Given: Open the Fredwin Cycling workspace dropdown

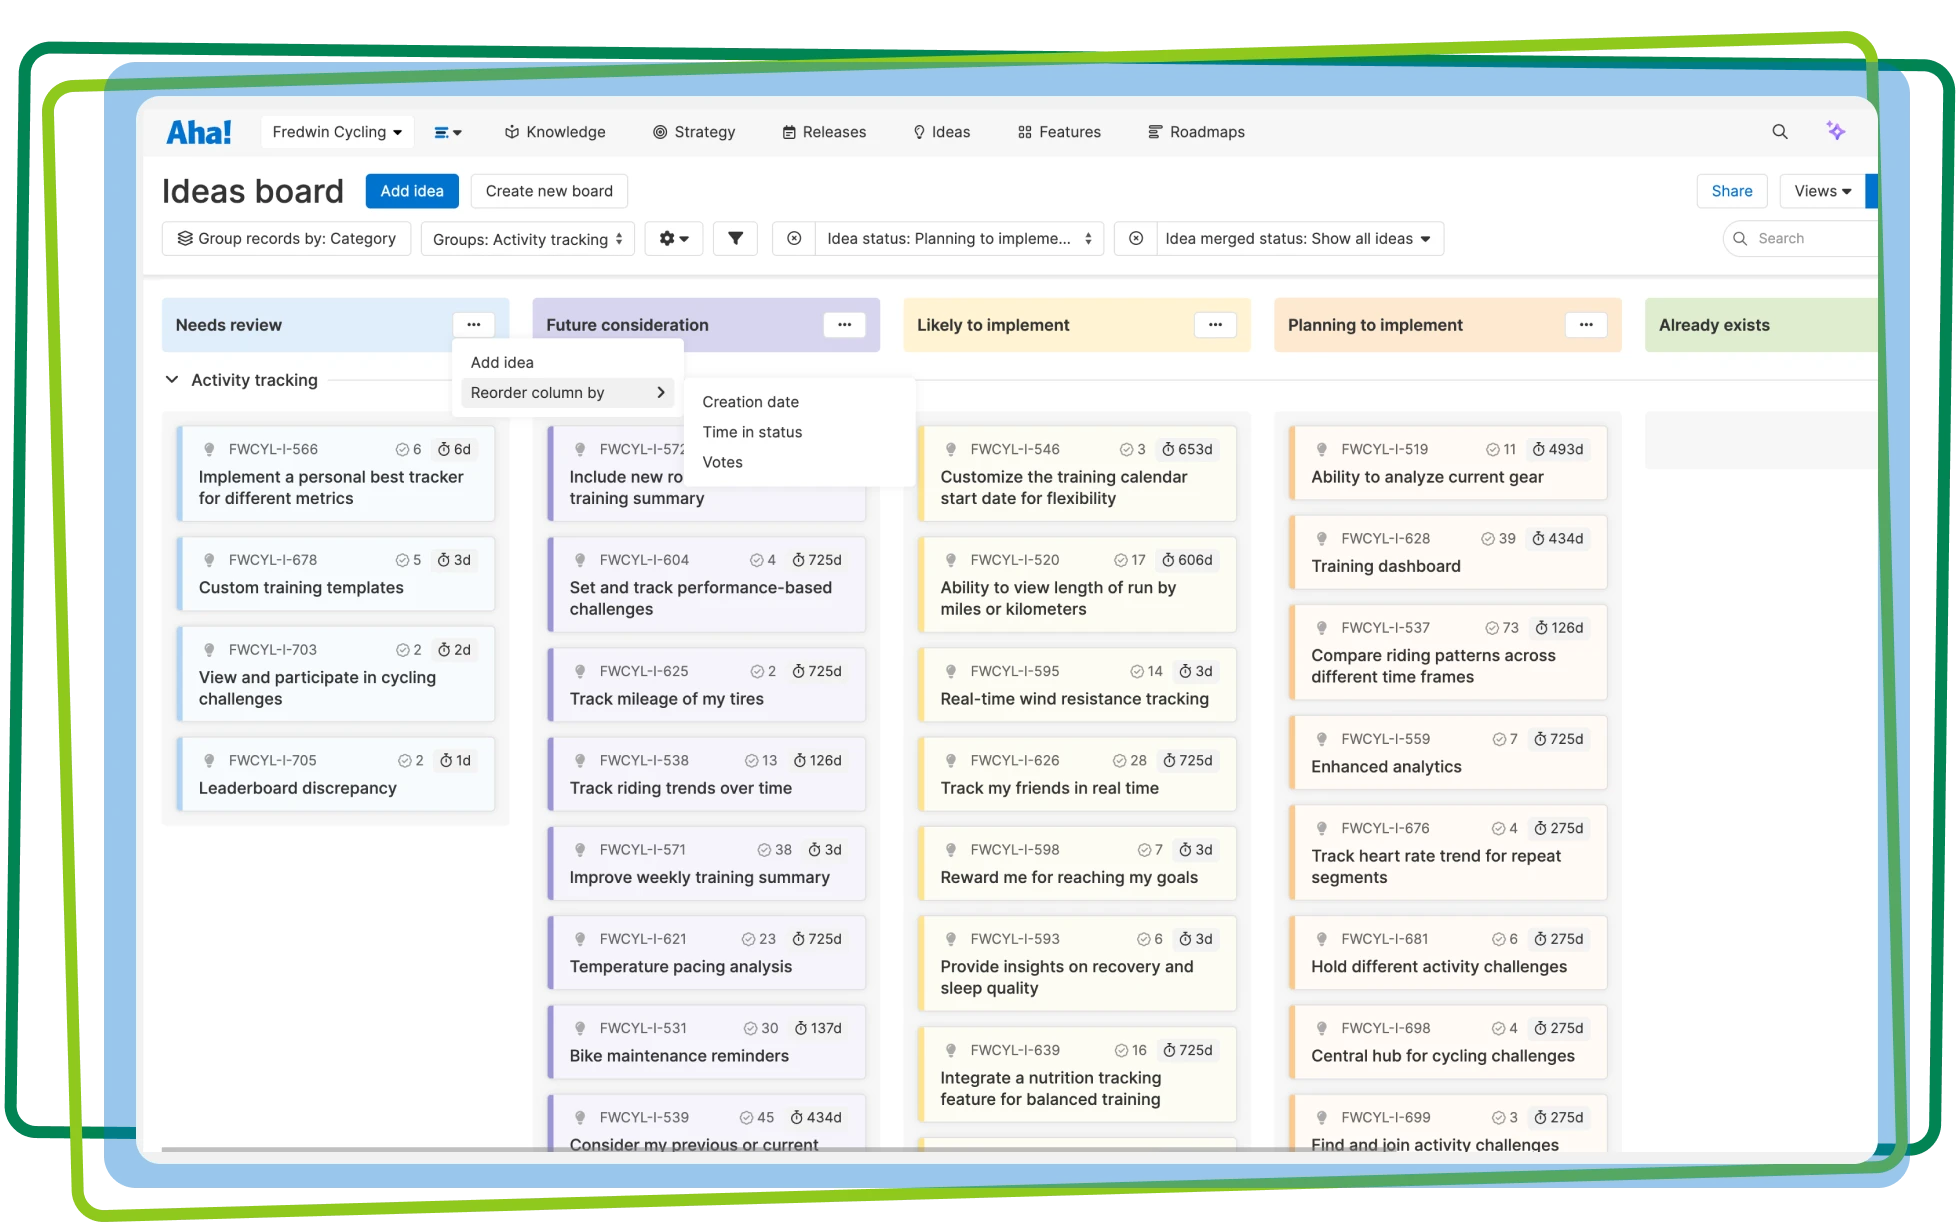Looking at the screenshot, I should [336, 131].
